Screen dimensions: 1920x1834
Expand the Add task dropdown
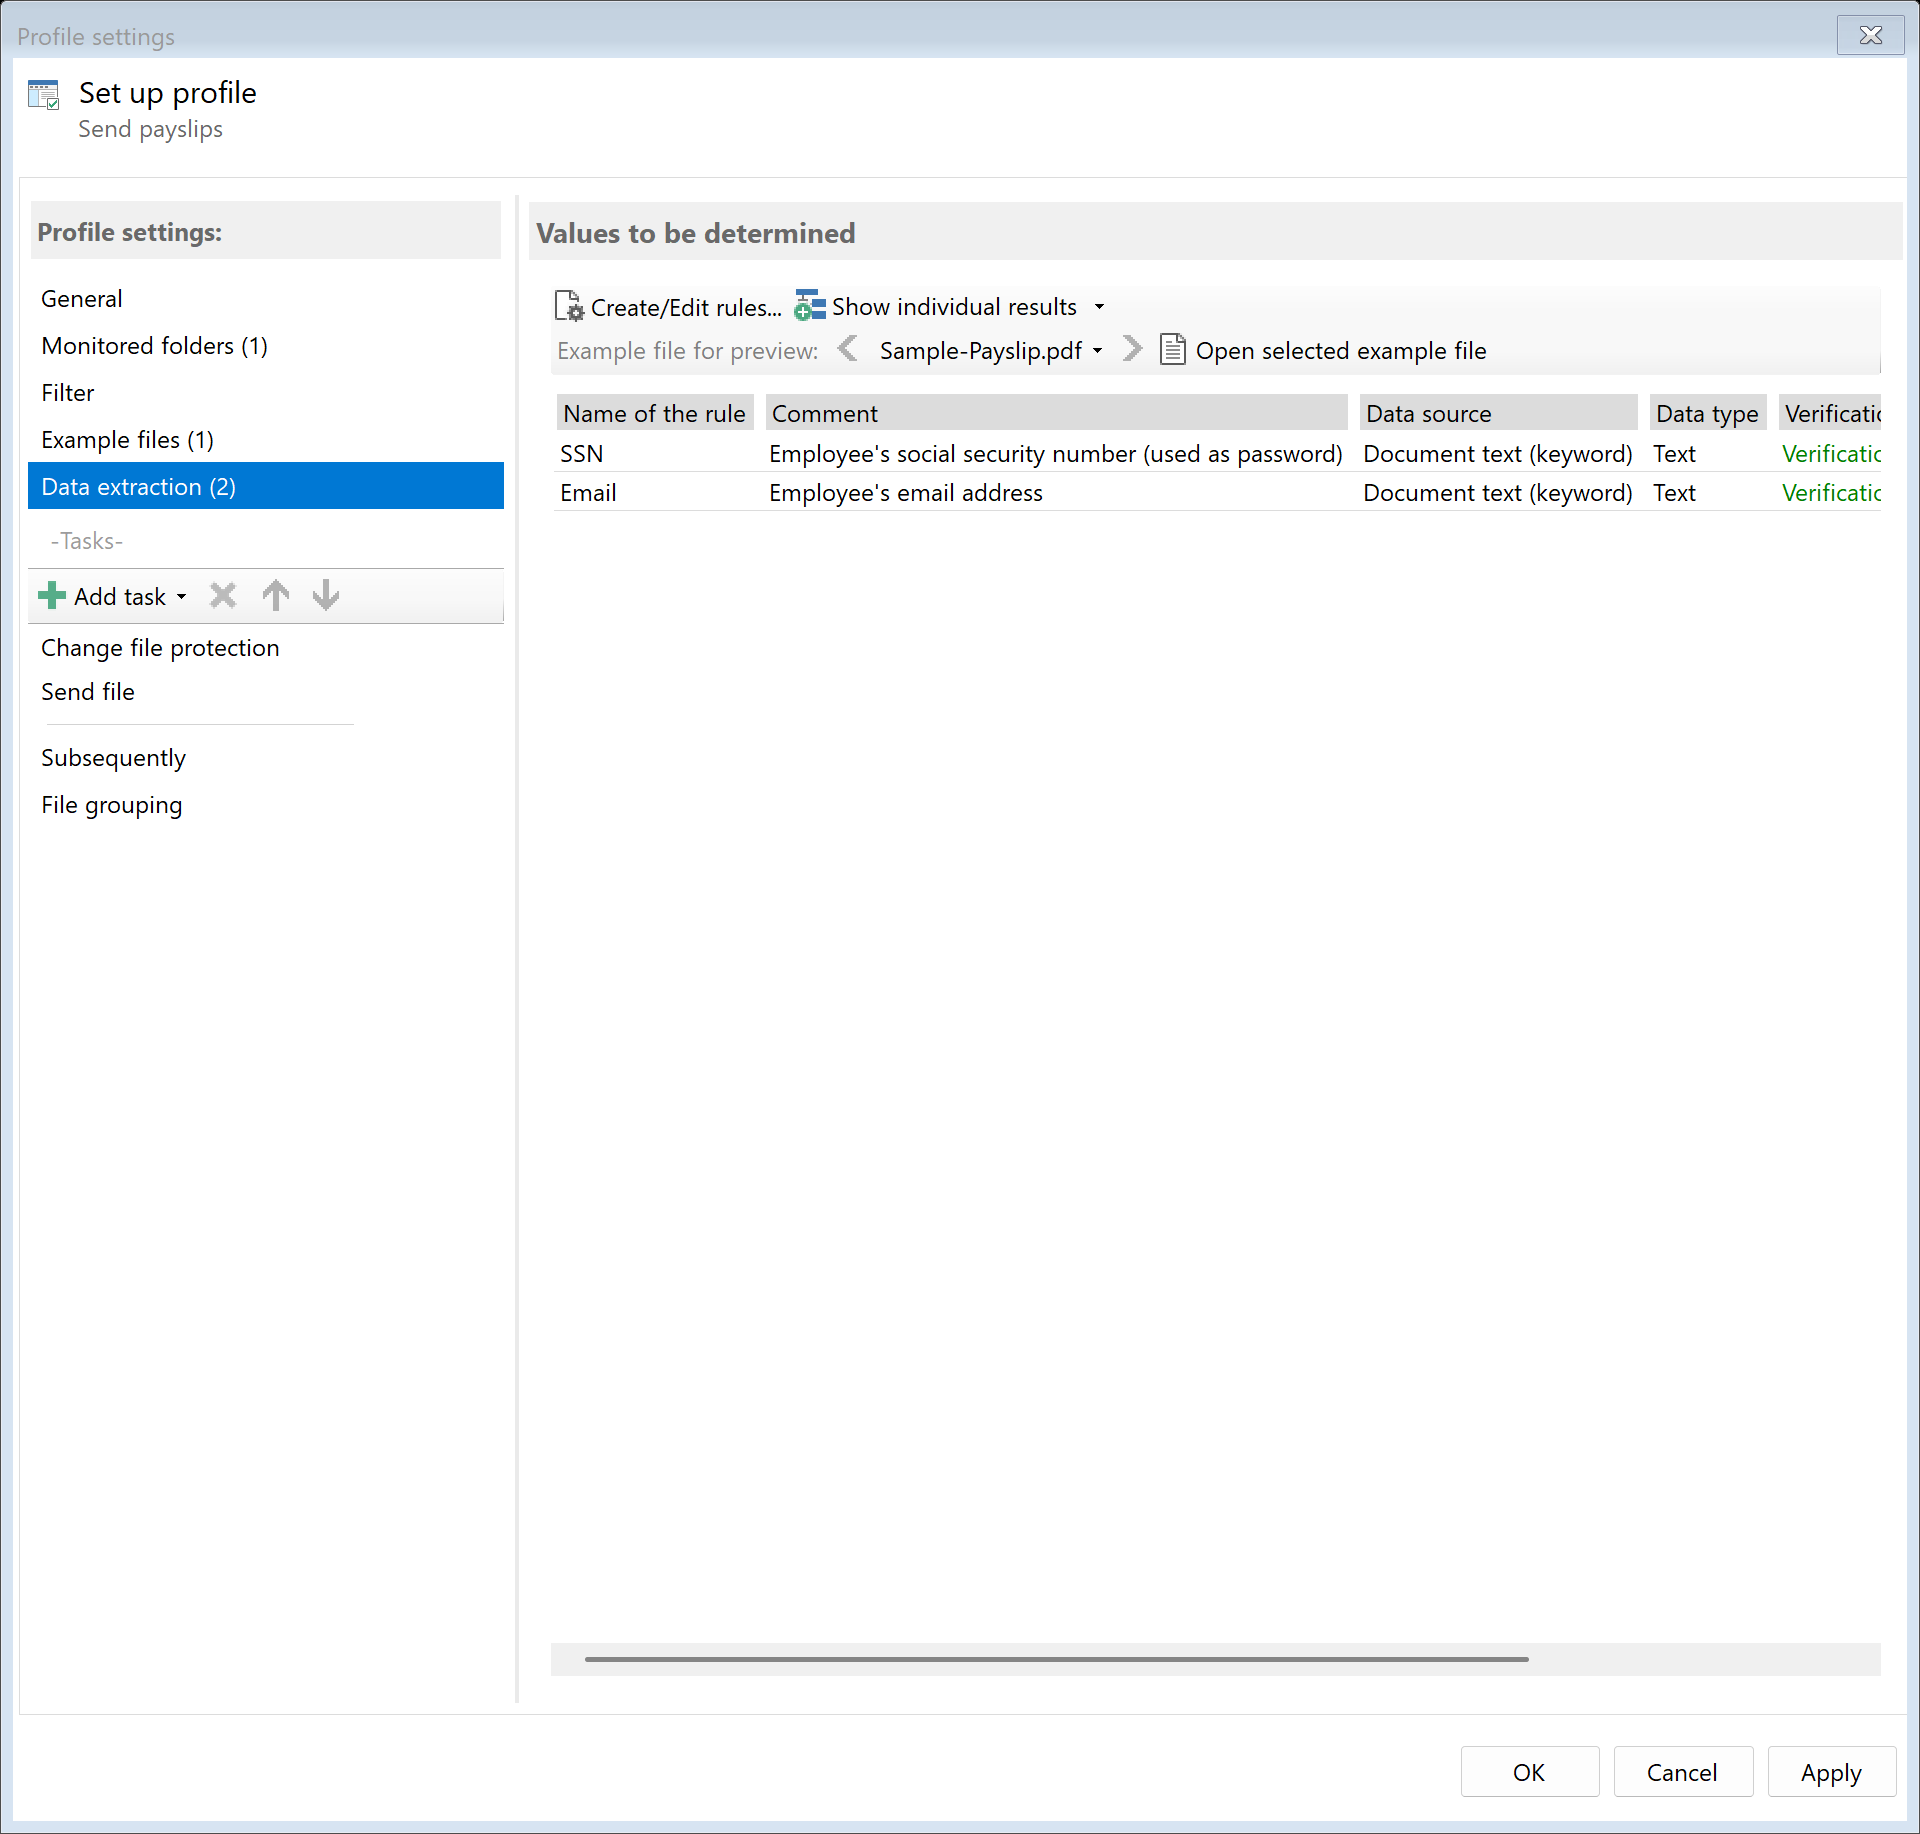pos(182,595)
